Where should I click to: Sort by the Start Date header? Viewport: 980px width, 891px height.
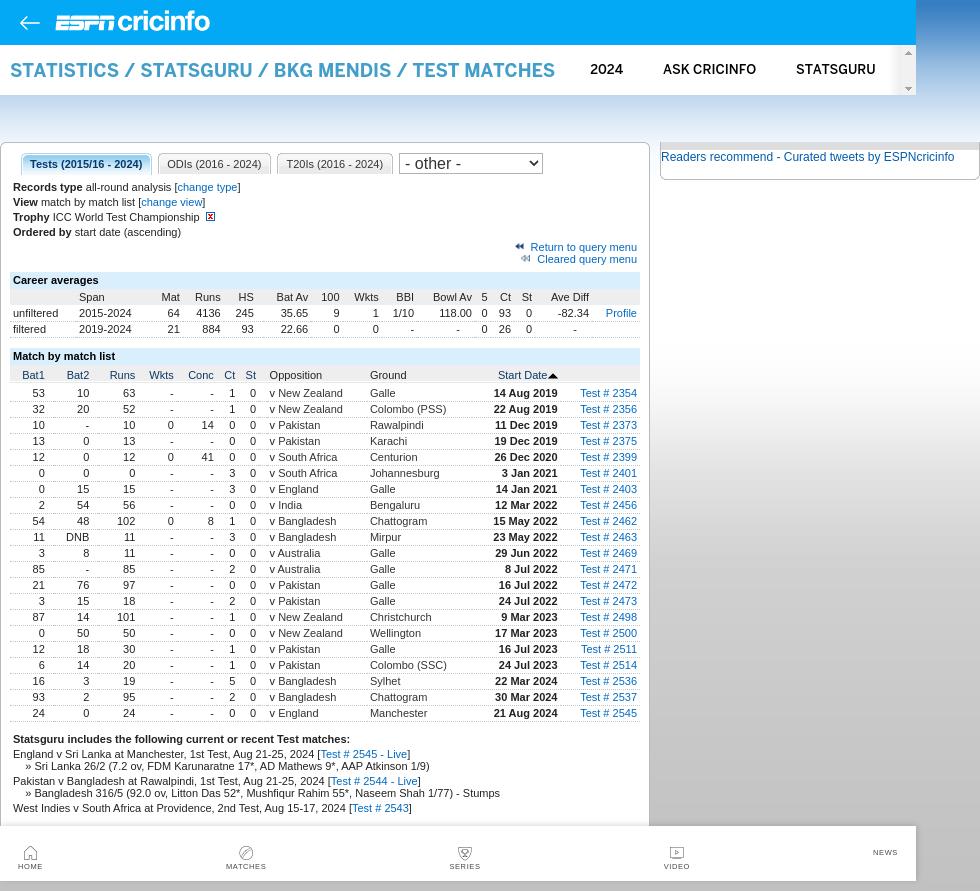pos(522,376)
